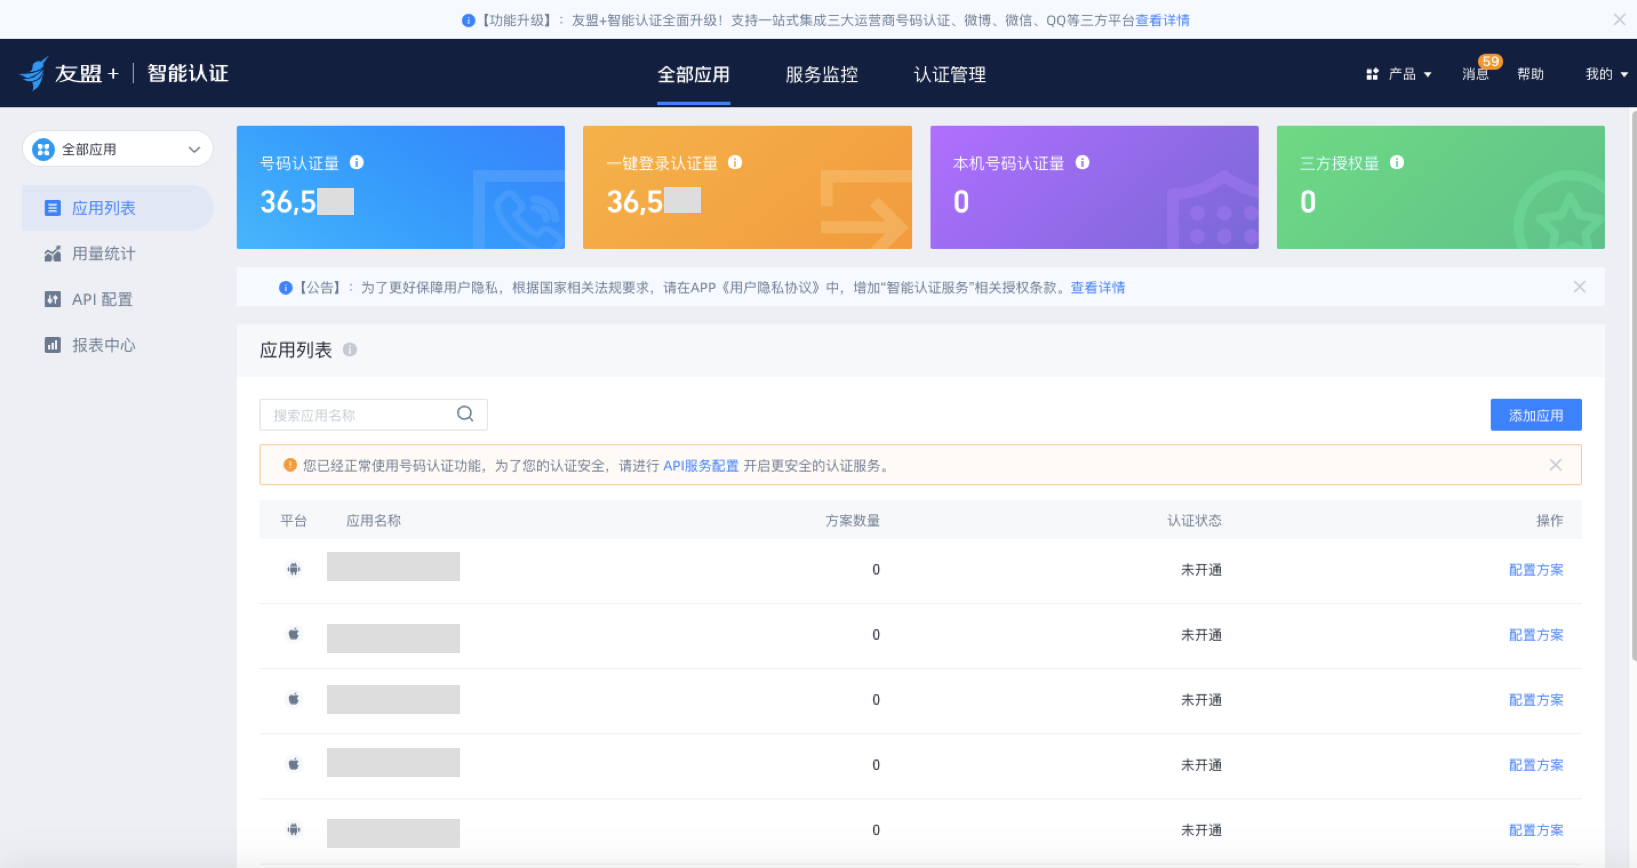
Task: Expand the 全部应用 sidebar dropdown
Action: (x=118, y=149)
